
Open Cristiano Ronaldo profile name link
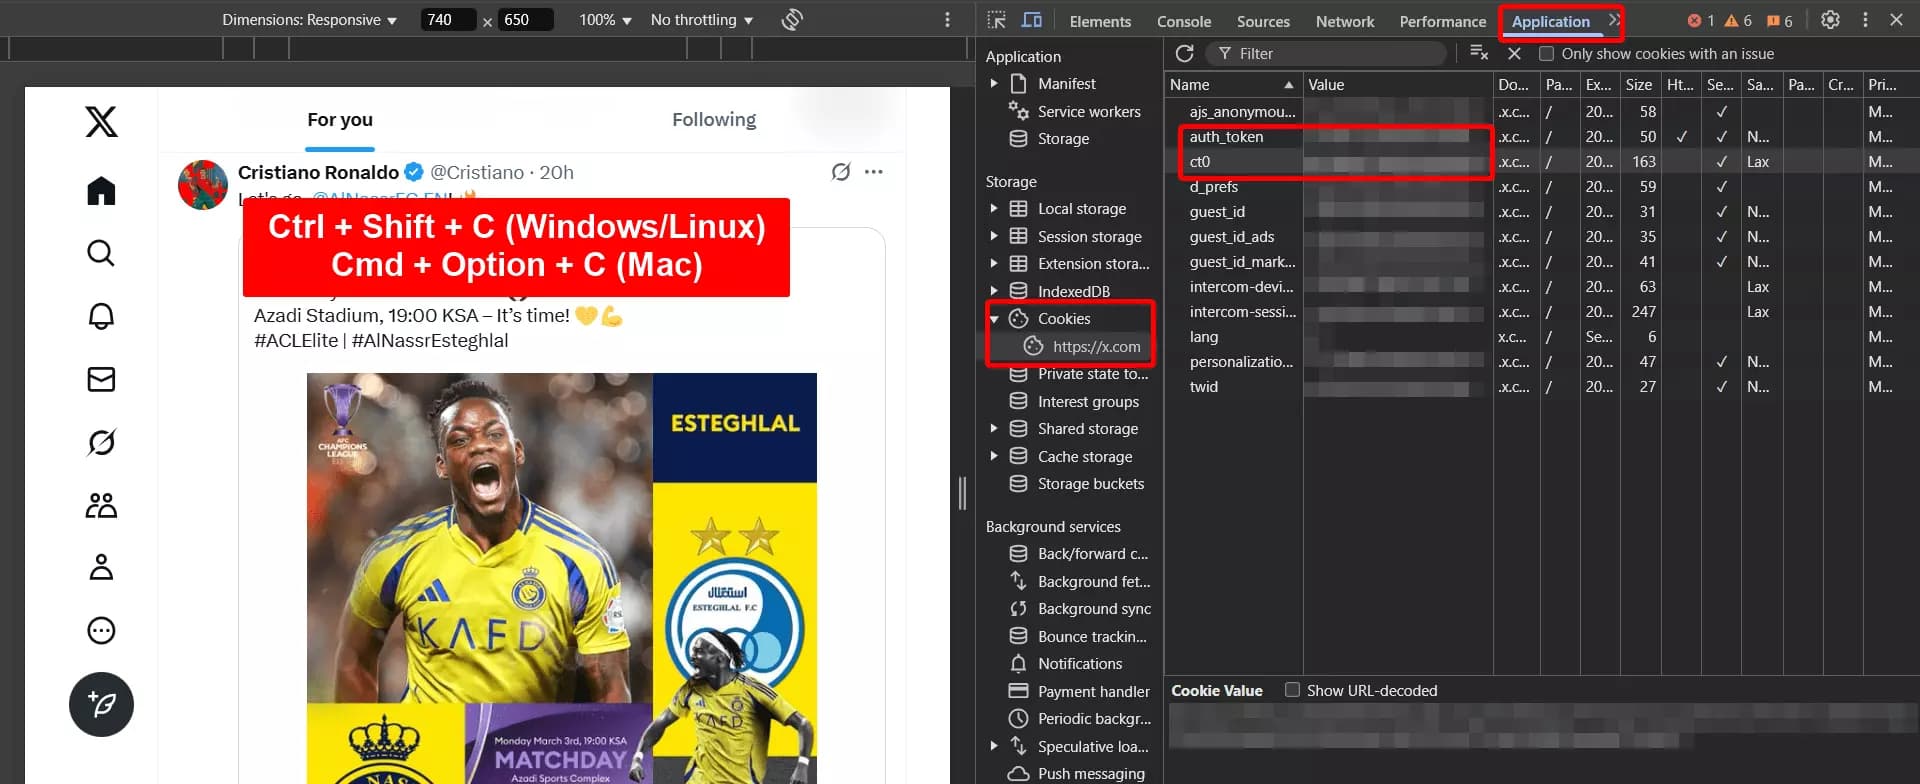point(318,172)
